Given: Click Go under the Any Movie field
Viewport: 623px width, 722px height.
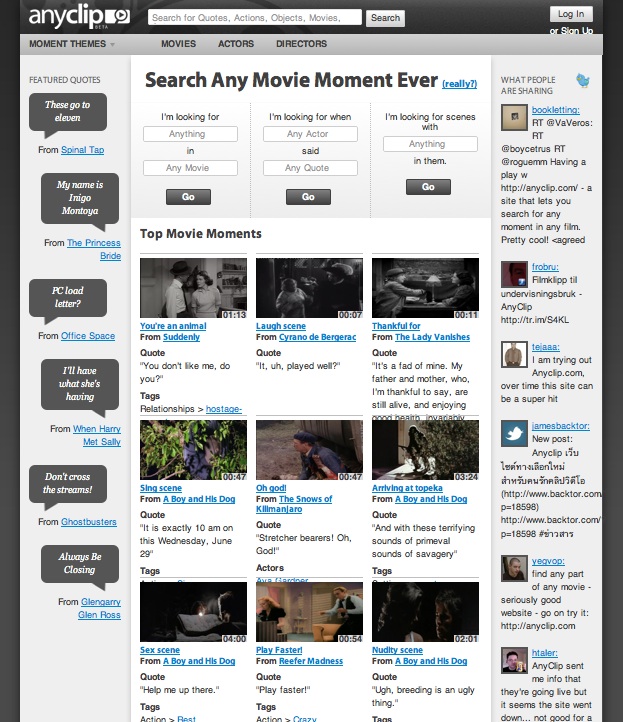Looking at the screenshot, I should tap(188, 197).
